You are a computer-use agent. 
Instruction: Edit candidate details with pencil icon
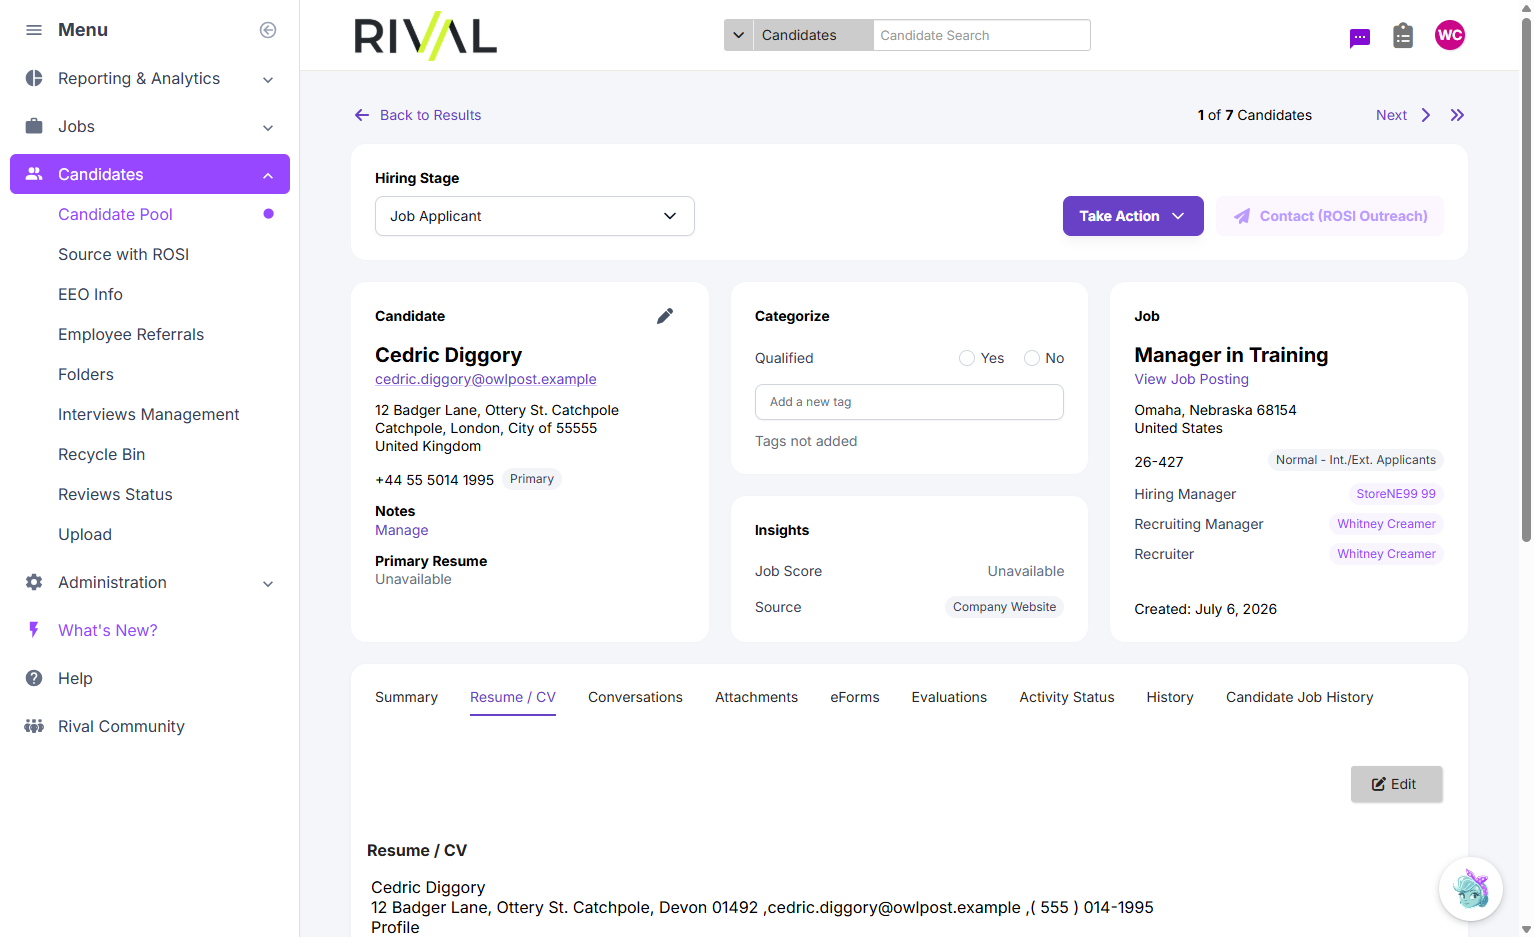[x=665, y=316]
